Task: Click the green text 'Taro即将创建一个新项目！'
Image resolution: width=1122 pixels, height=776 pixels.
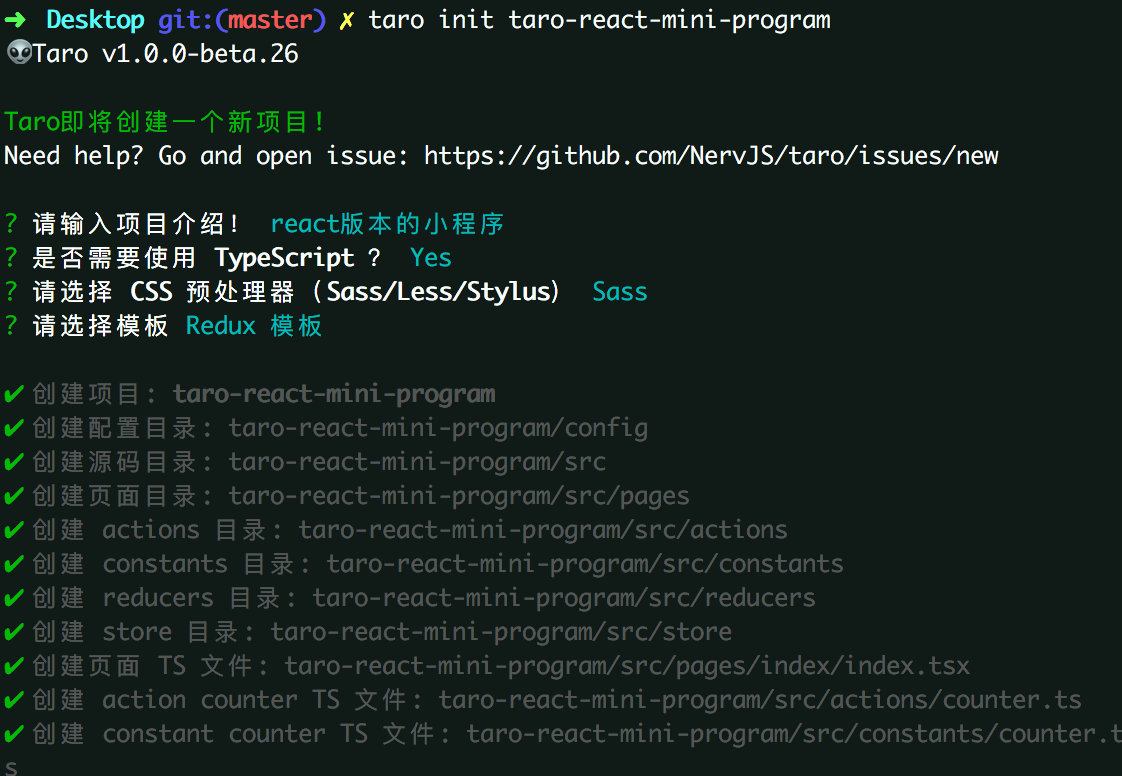Action: click(164, 122)
